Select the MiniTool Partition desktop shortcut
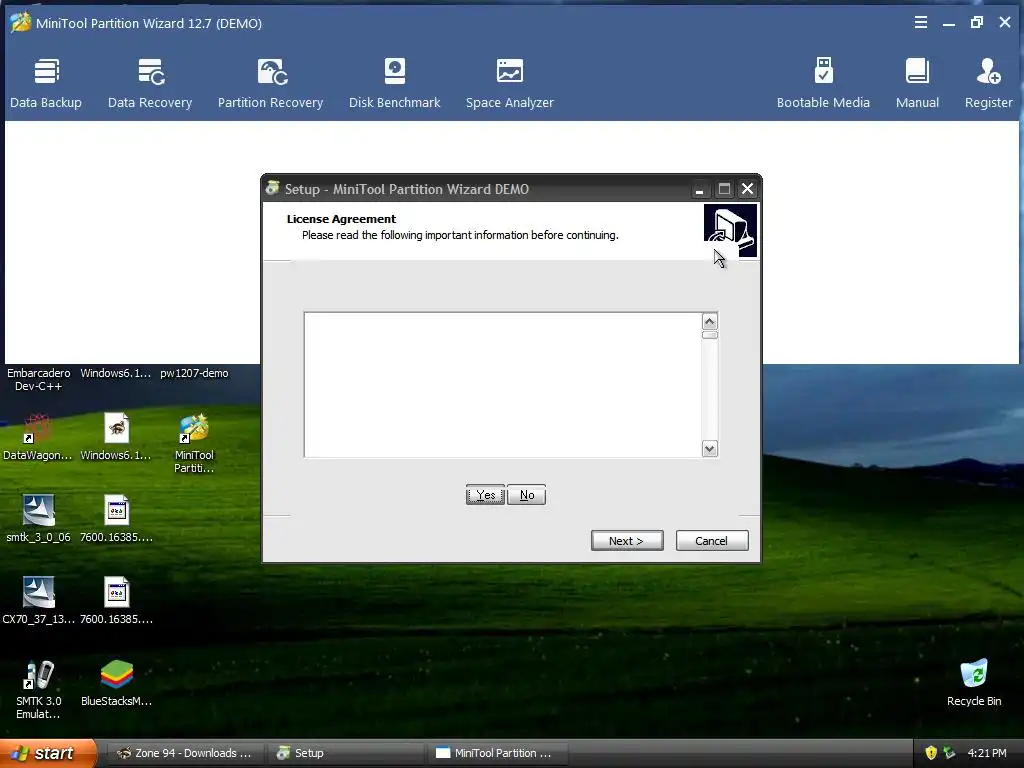This screenshot has height=768, width=1024. (194, 443)
